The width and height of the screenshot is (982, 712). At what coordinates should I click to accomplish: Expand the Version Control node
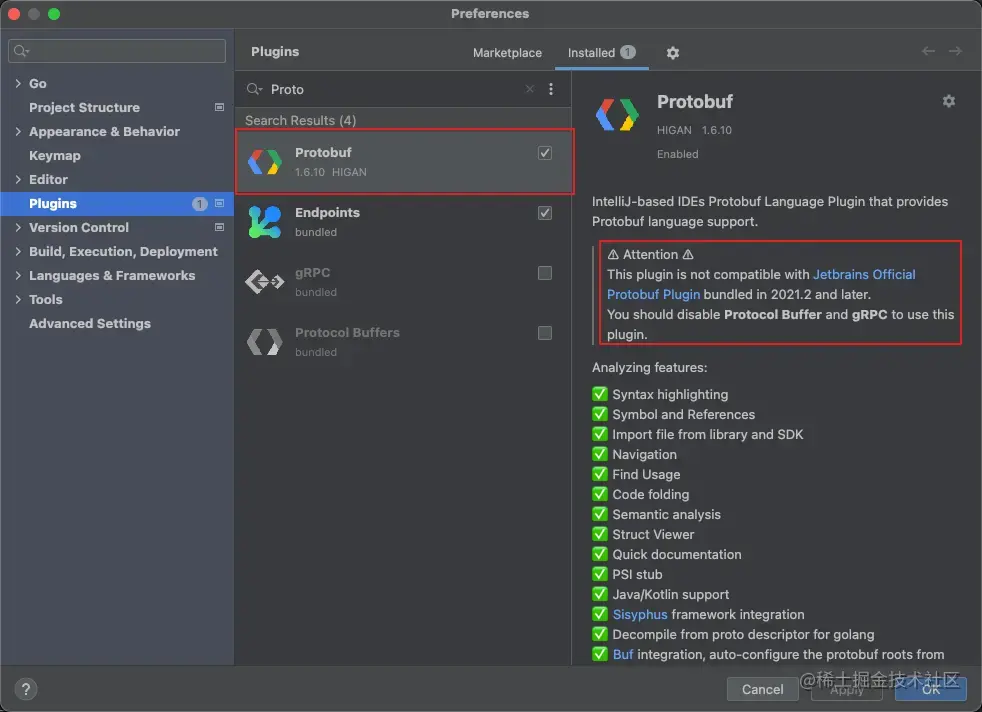tap(18, 227)
